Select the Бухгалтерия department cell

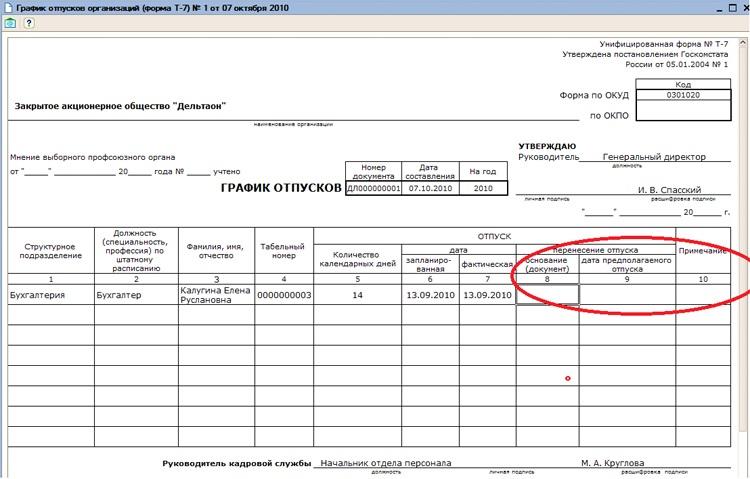[50, 295]
